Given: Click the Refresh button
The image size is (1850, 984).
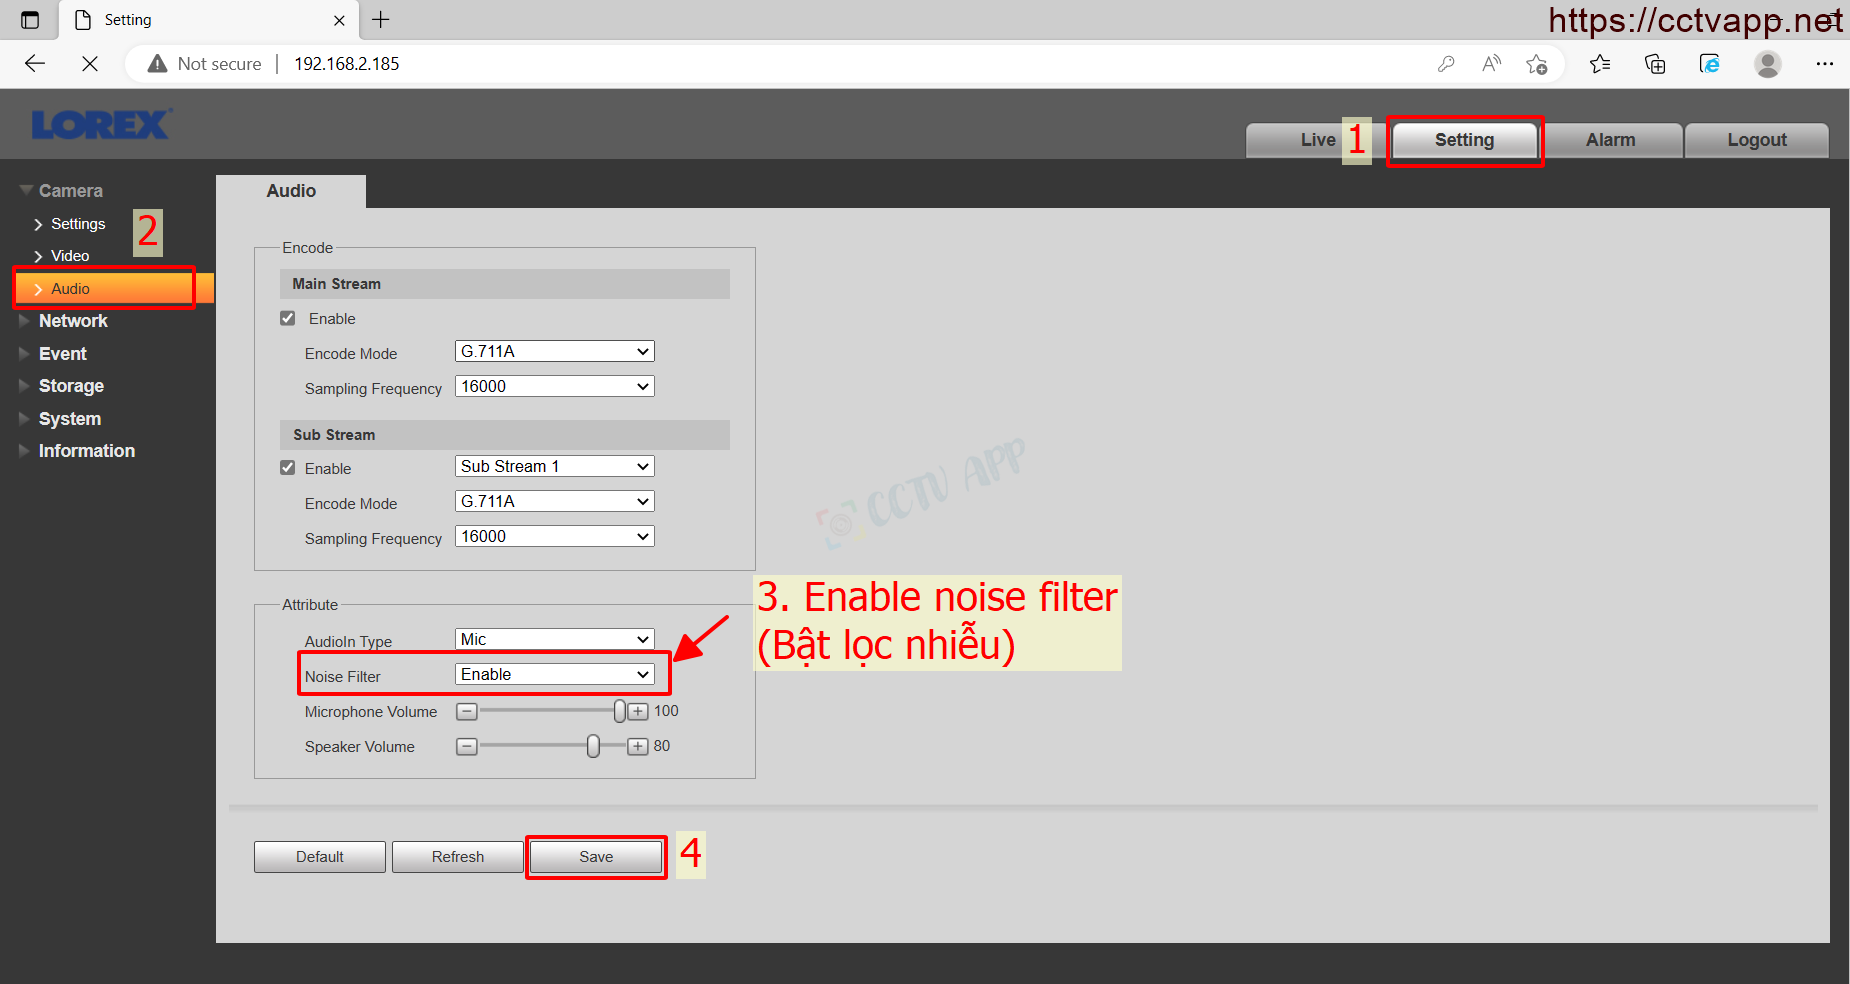Looking at the screenshot, I should pyautogui.click(x=458, y=857).
